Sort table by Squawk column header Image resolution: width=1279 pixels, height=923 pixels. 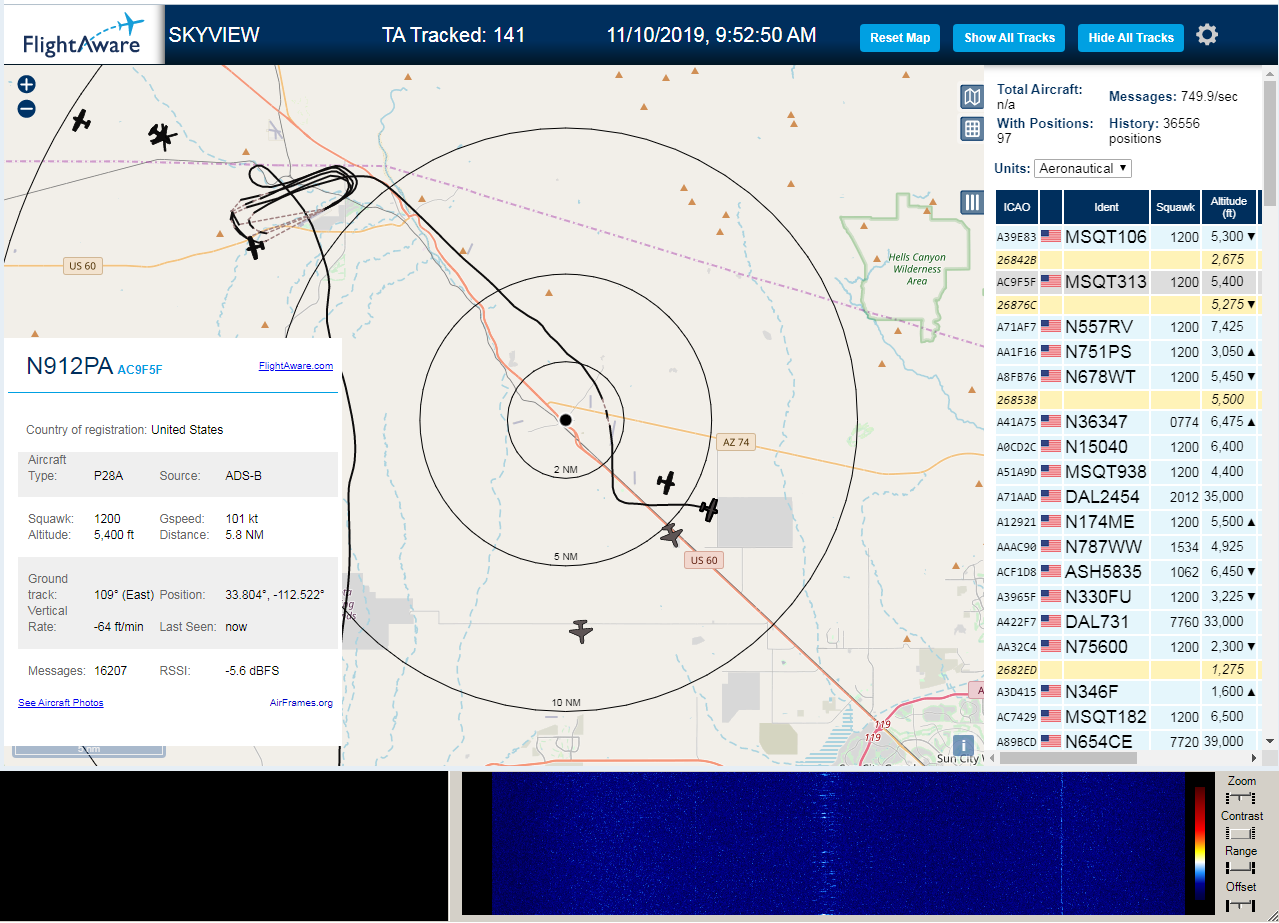[x=1175, y=207]
